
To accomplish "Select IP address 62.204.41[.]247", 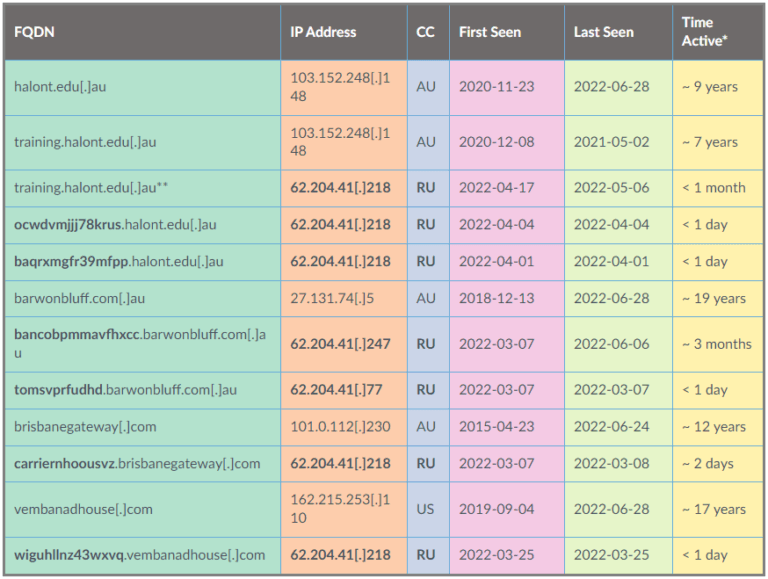I will 341,344.
